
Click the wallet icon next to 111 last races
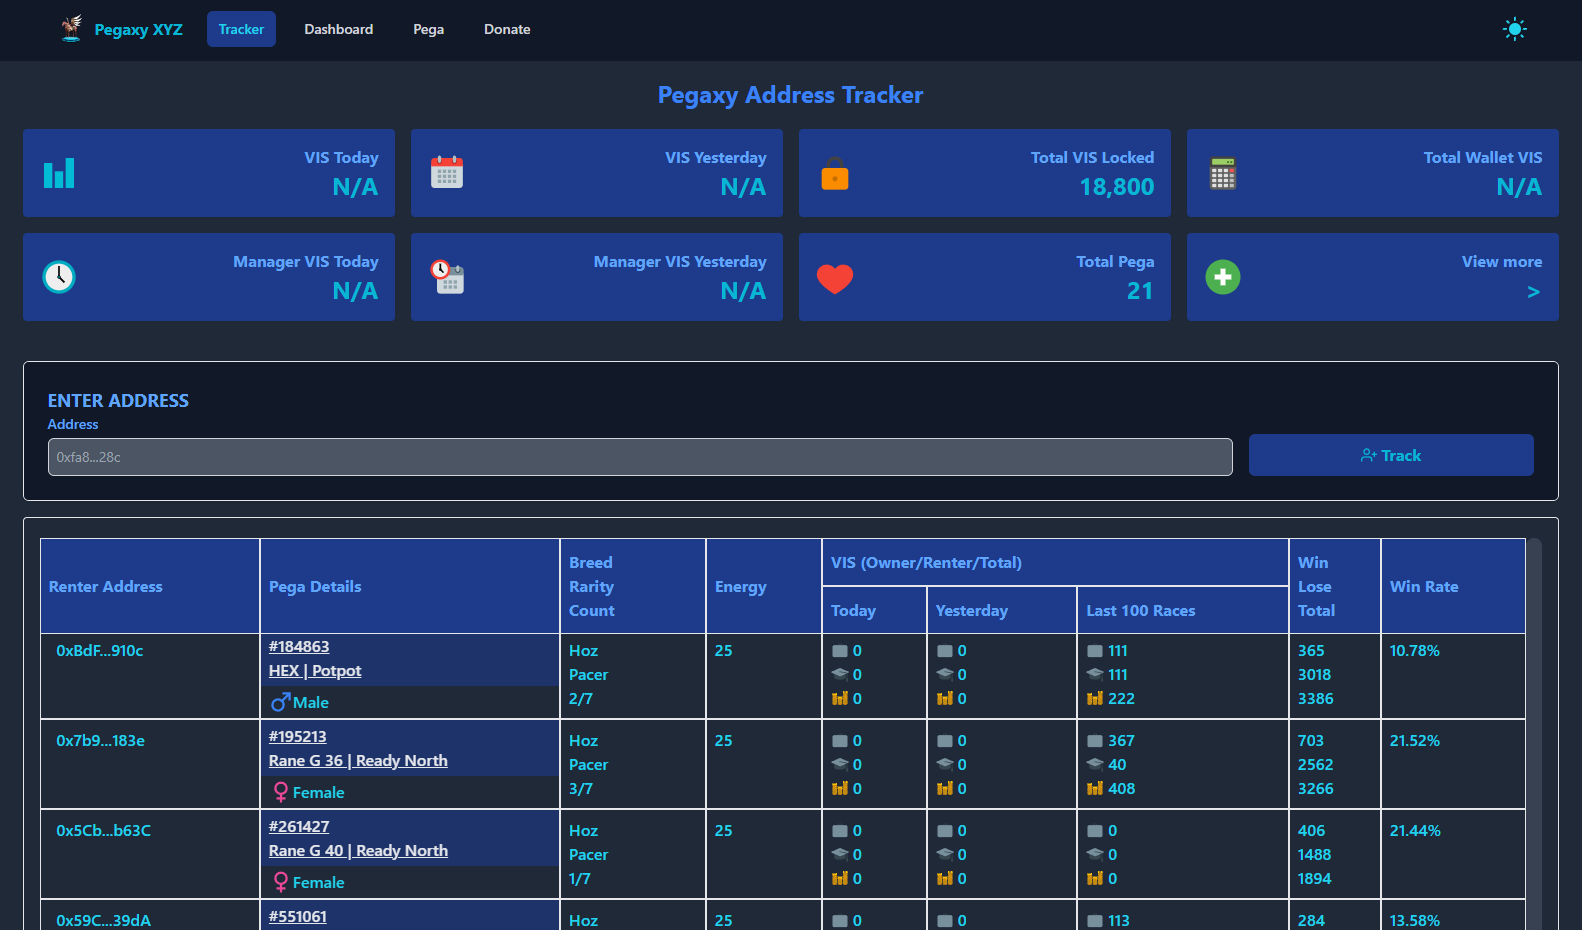click(1095, 651)
